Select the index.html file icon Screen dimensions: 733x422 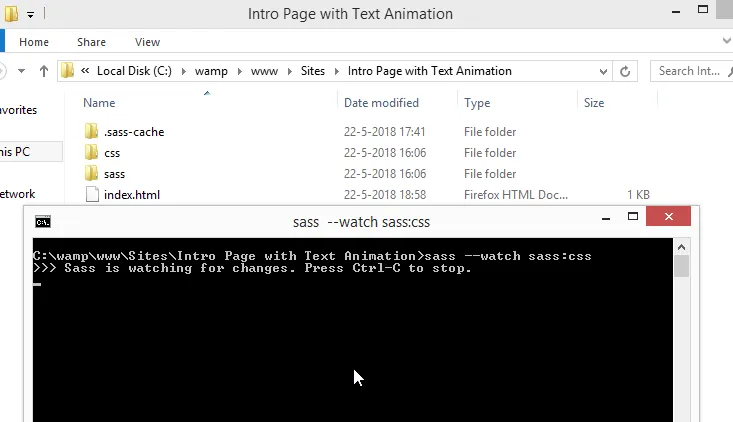[x=93, y=194]
